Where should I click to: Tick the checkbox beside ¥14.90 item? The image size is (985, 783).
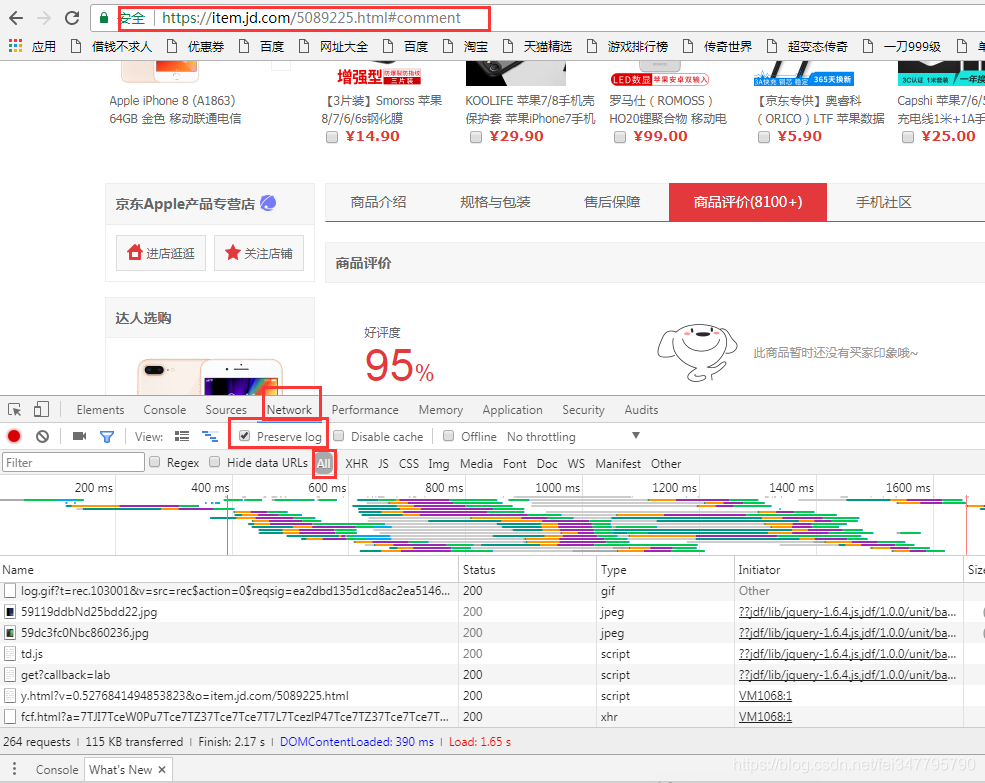pyautogui.click(x=332, y=137)
